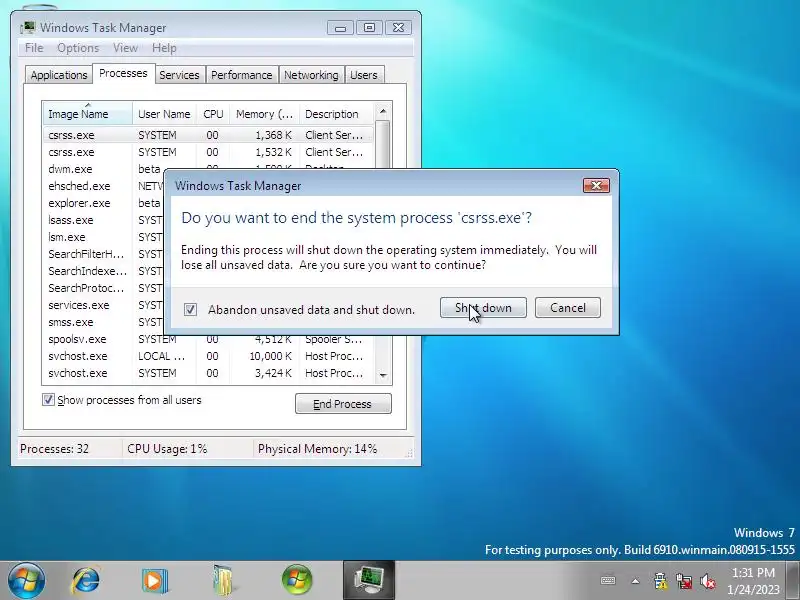Select the SearchProtoc... process
800x600 pixels.
[104, 288]
